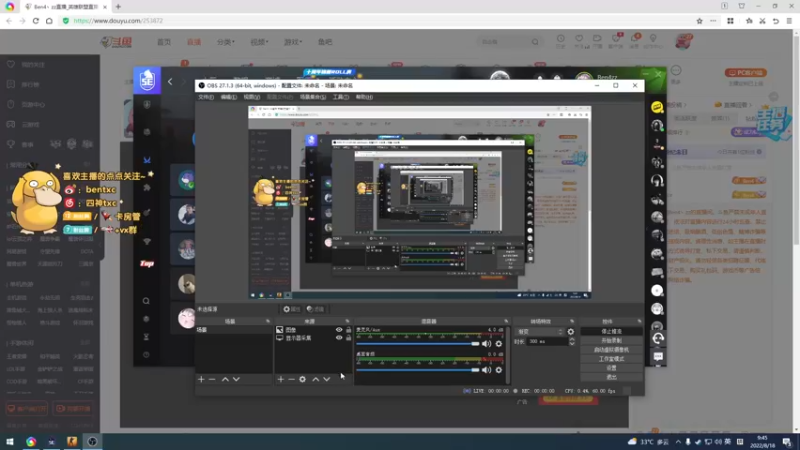Toggle lock of 显示器采集 source
This screenshot has height=450, width=800.
348,338
